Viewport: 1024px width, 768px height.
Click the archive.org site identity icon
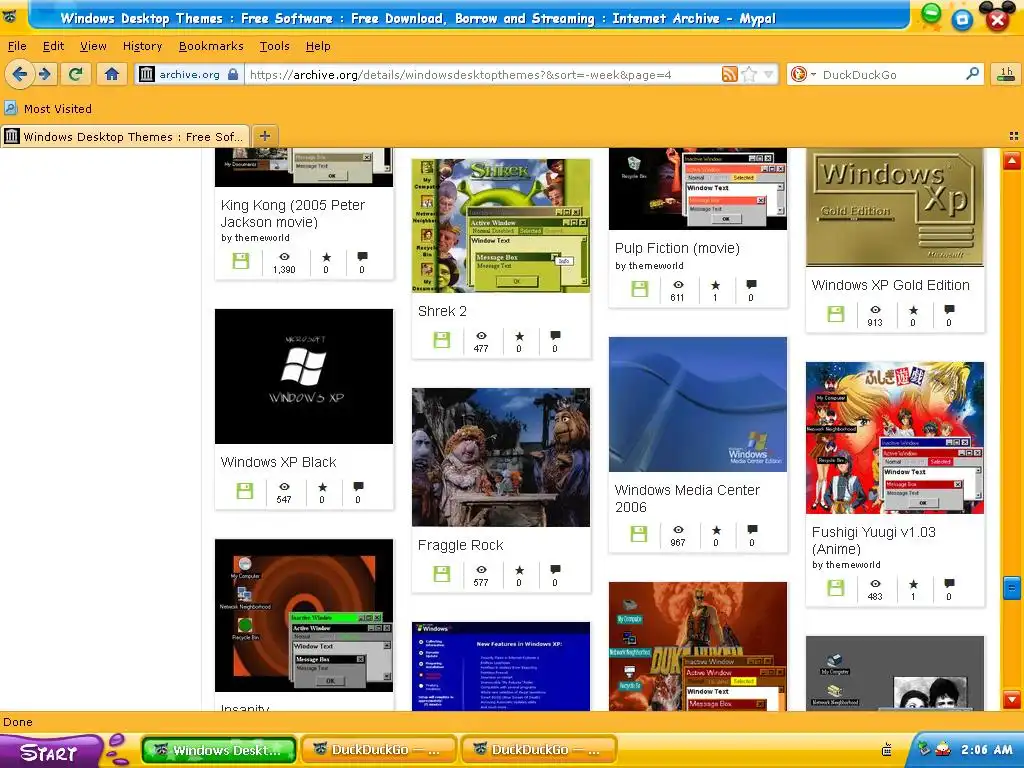click(x=147, y=74)
